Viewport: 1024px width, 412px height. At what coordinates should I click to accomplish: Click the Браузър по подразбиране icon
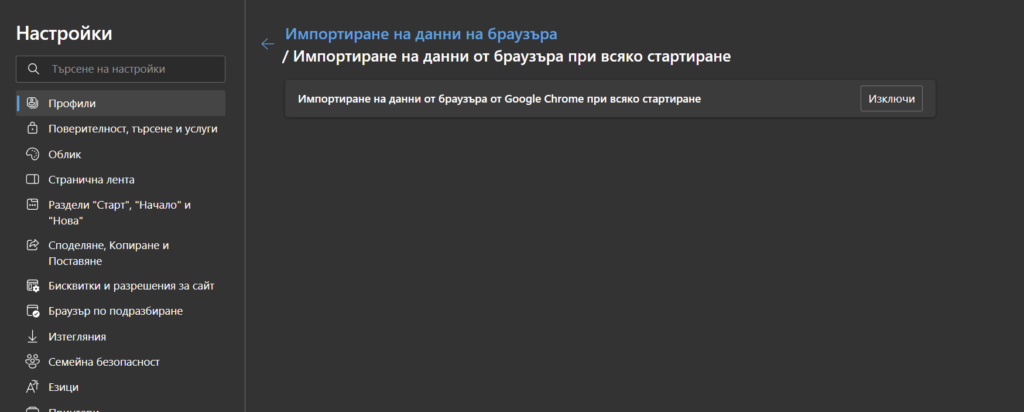(33, 311)
